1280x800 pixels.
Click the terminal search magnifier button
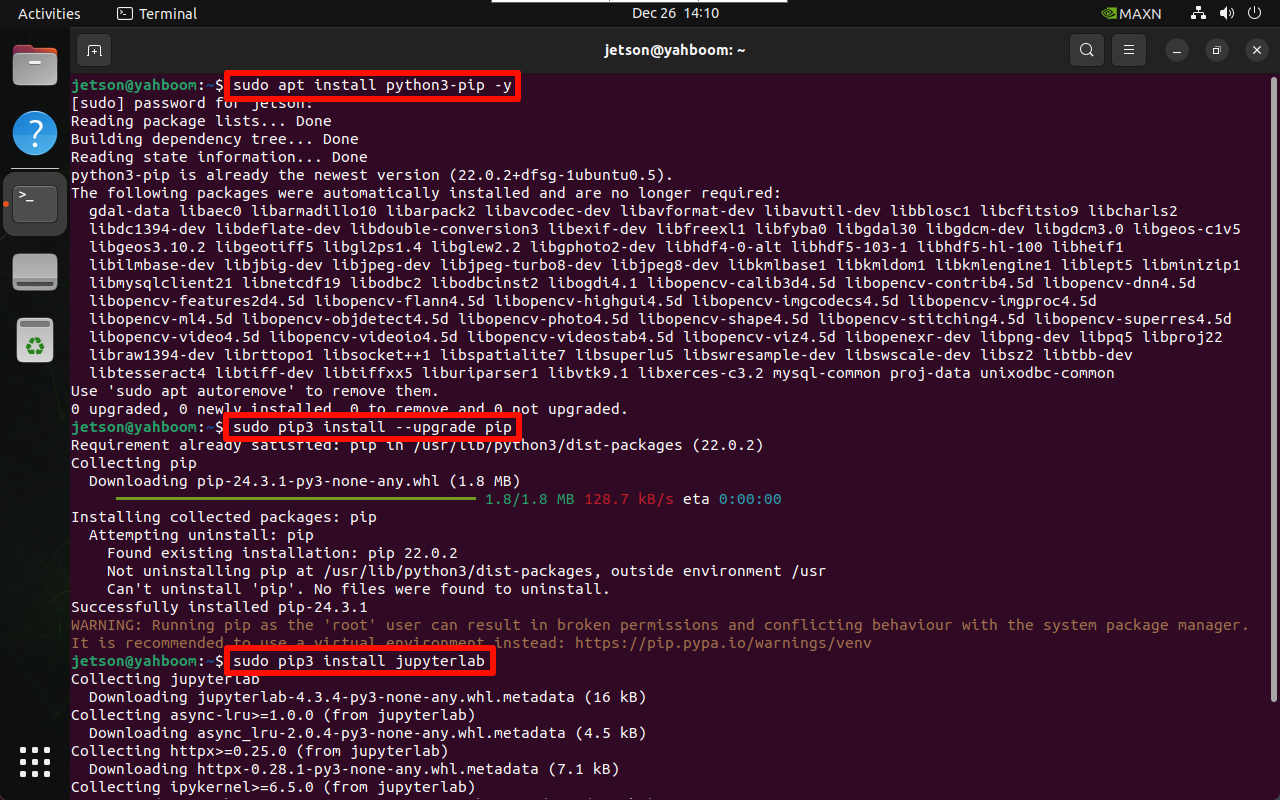(x=1086, y=50)
